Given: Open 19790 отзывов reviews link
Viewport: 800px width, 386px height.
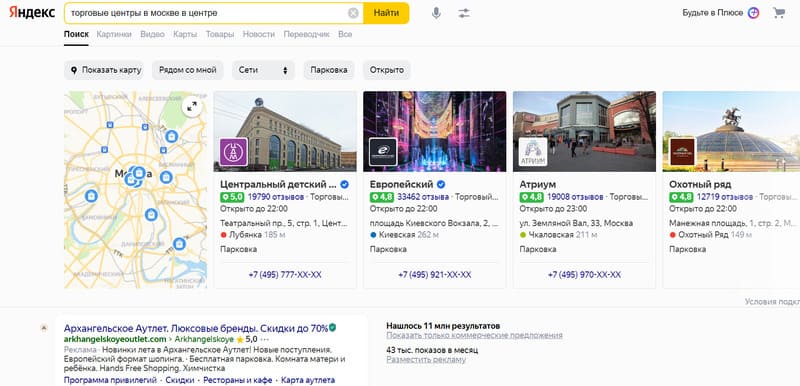Looking at the screenshot, I should click(276, 197).
